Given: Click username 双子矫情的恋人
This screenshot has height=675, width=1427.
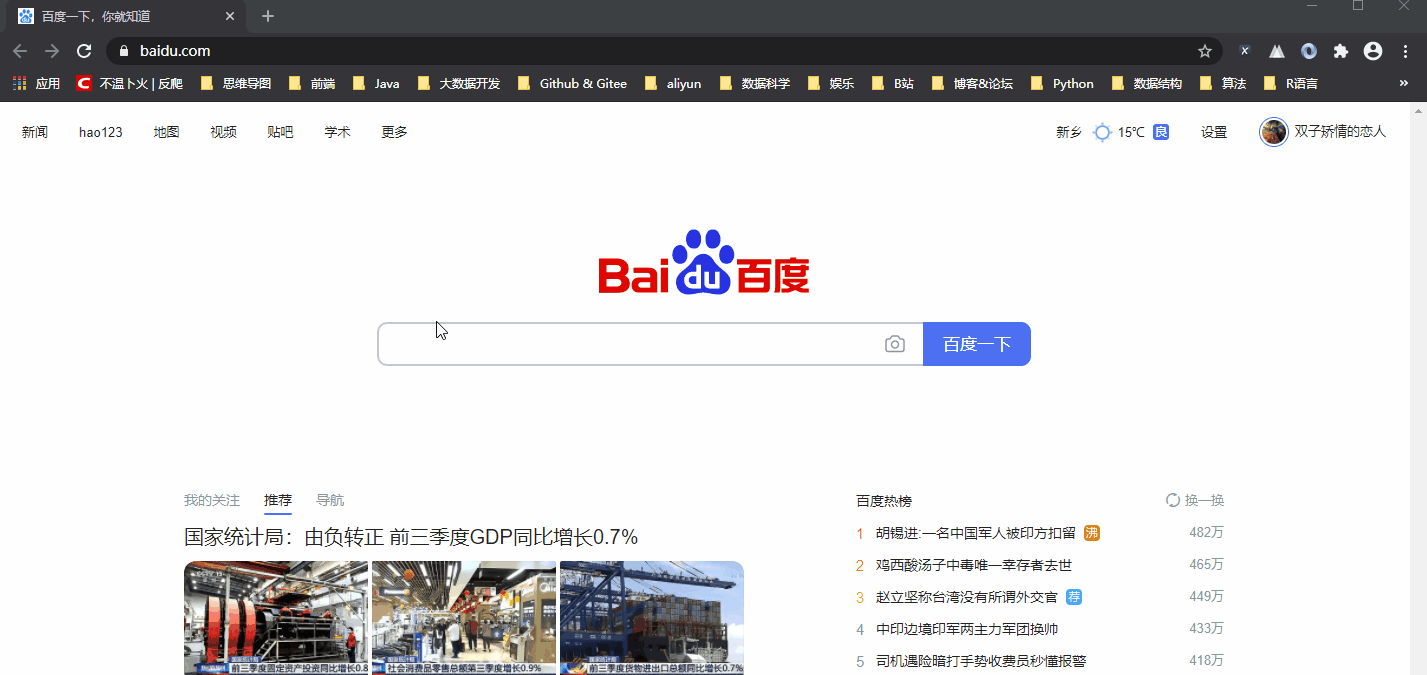Looking at the screenshot, I should pos(1340,131).
